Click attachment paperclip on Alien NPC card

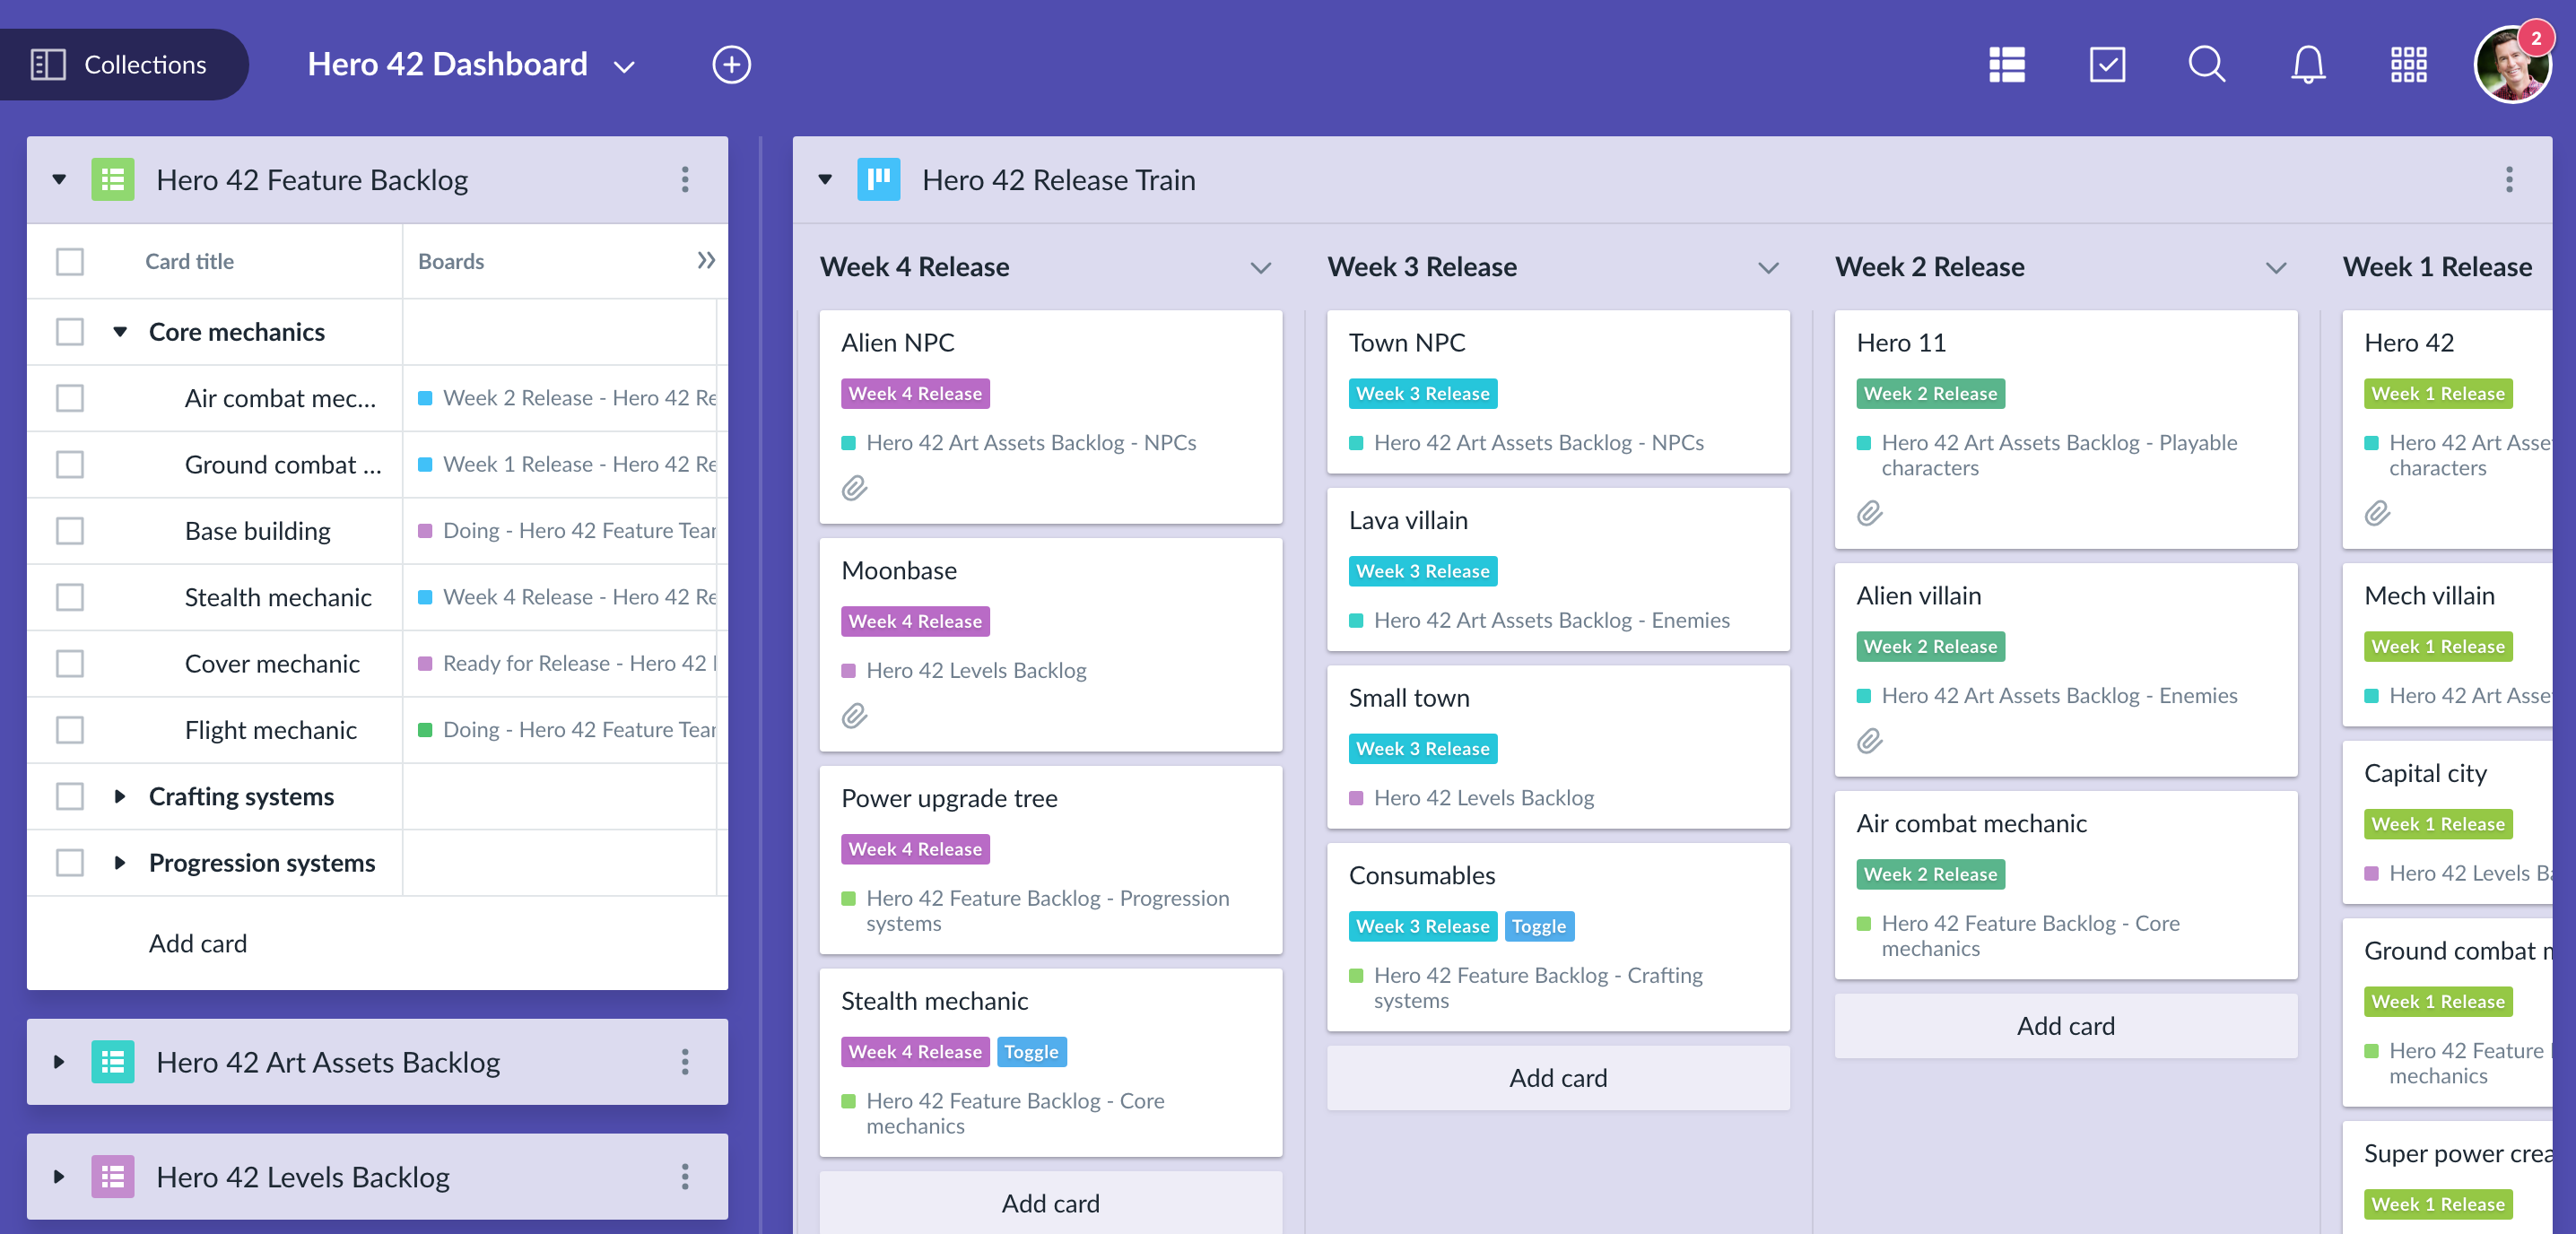[x=854, y=488]
